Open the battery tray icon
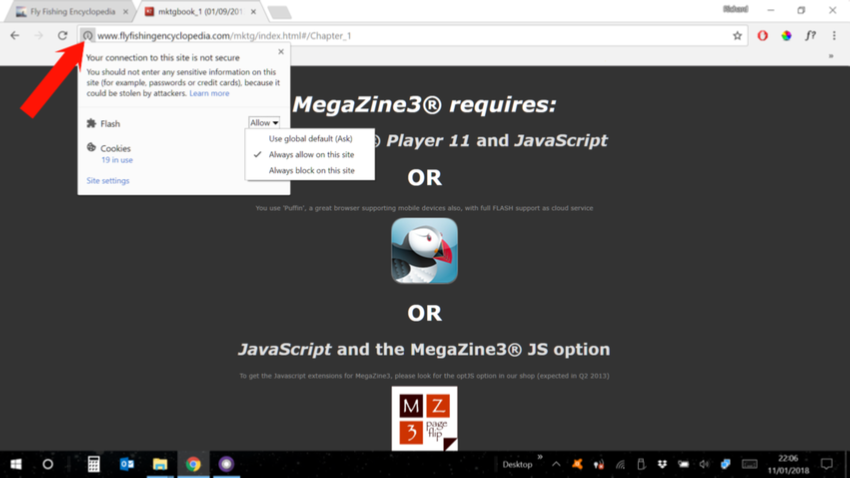The height and width of the screenshot is (478, 850). (683, 464)
